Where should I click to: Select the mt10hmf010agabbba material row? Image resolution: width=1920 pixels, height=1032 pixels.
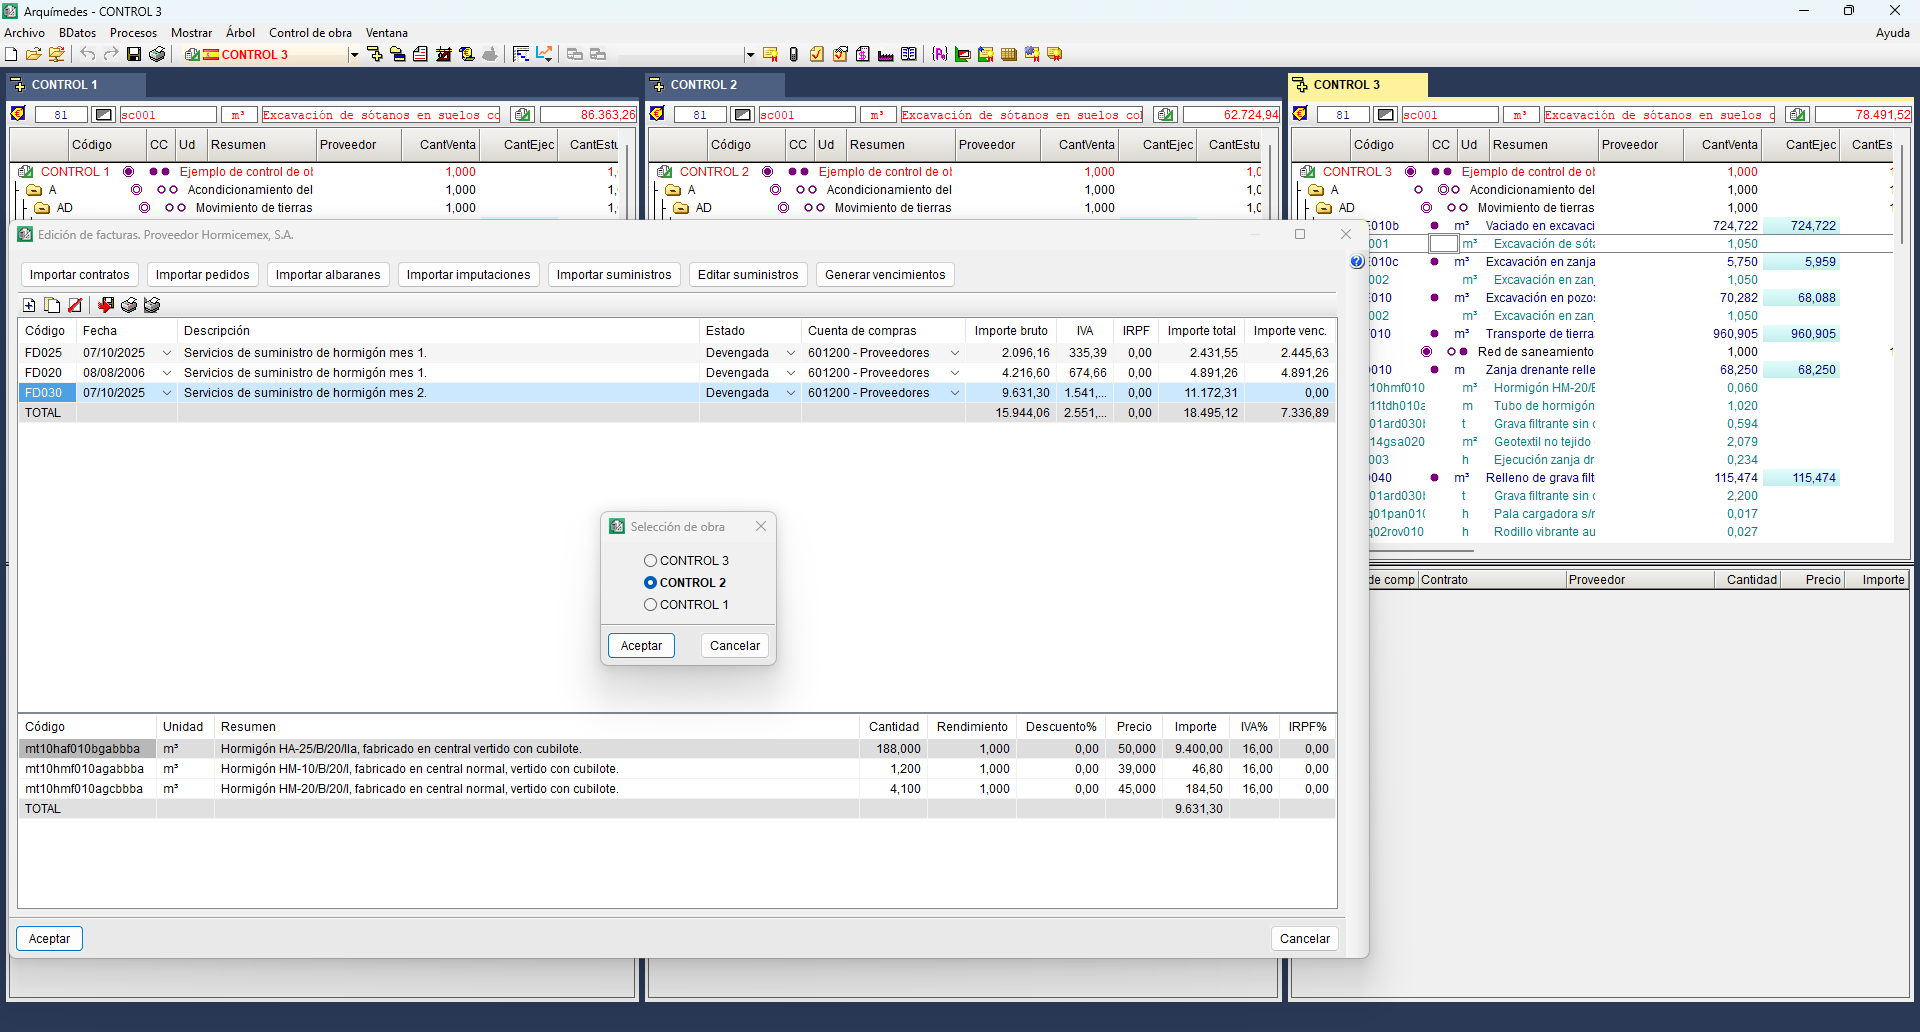[x=84, y=769]
